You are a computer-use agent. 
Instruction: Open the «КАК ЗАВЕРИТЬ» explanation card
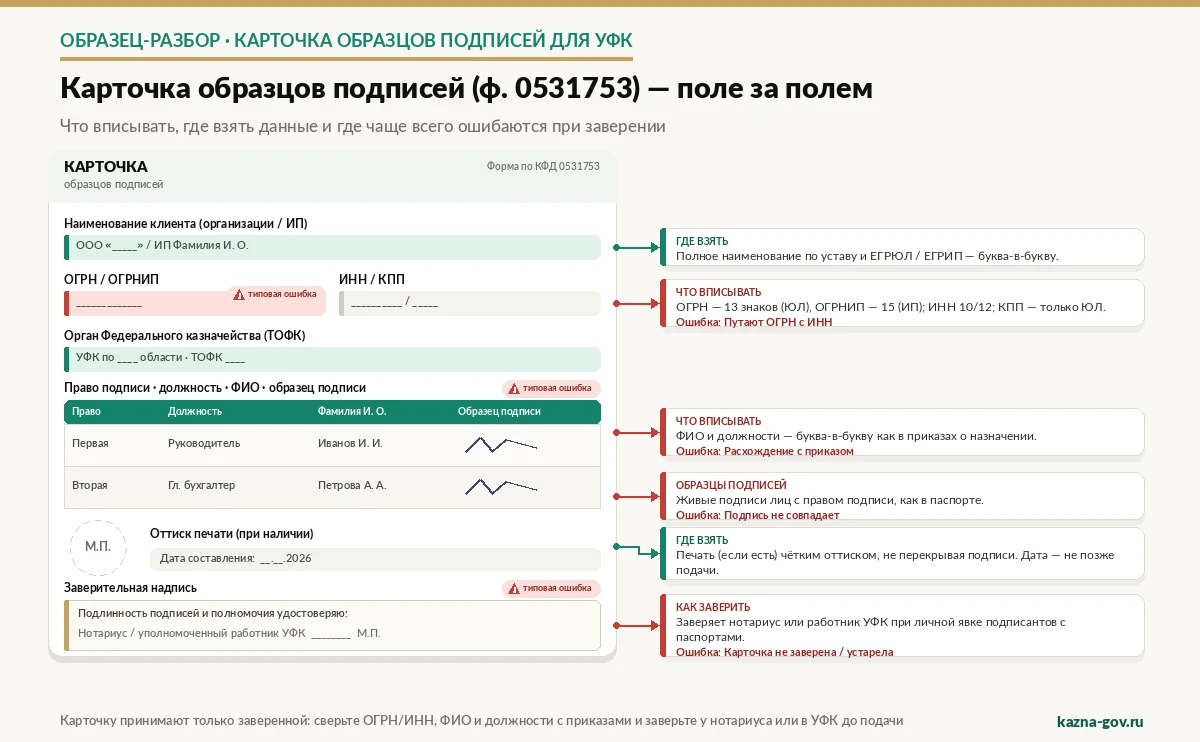coord(902,626)
